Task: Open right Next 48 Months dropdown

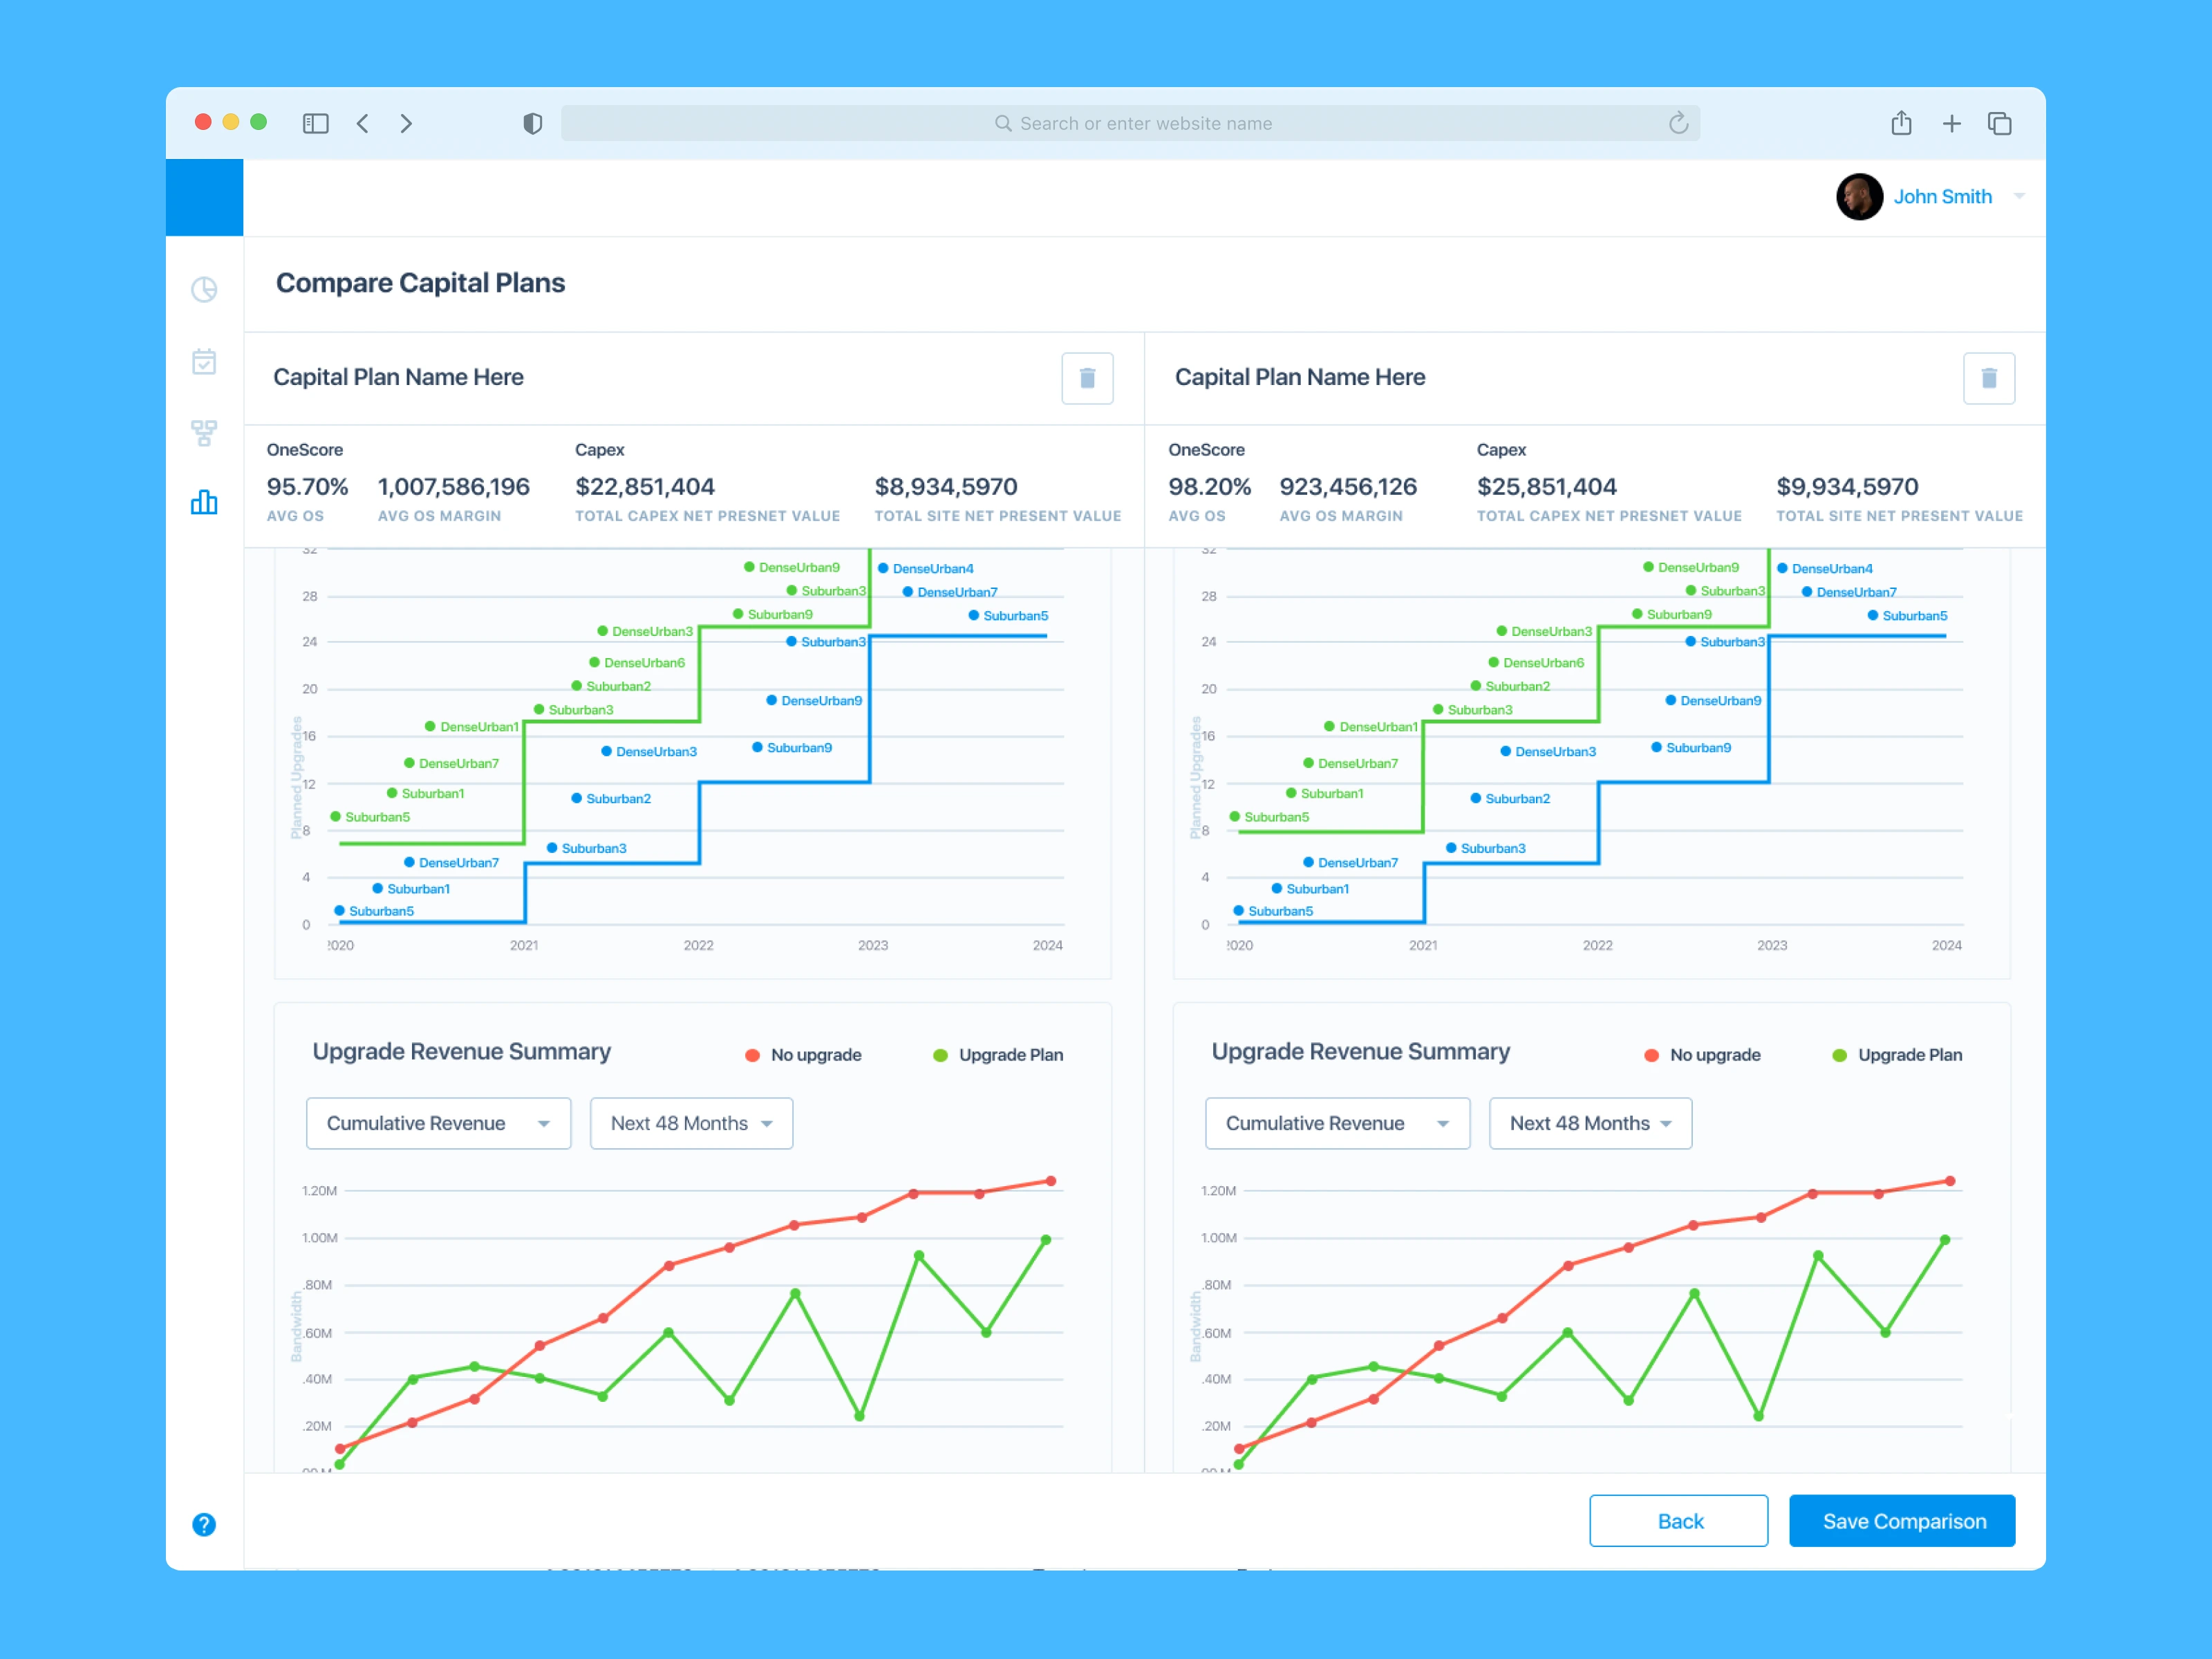Action: [1590, 1123]
